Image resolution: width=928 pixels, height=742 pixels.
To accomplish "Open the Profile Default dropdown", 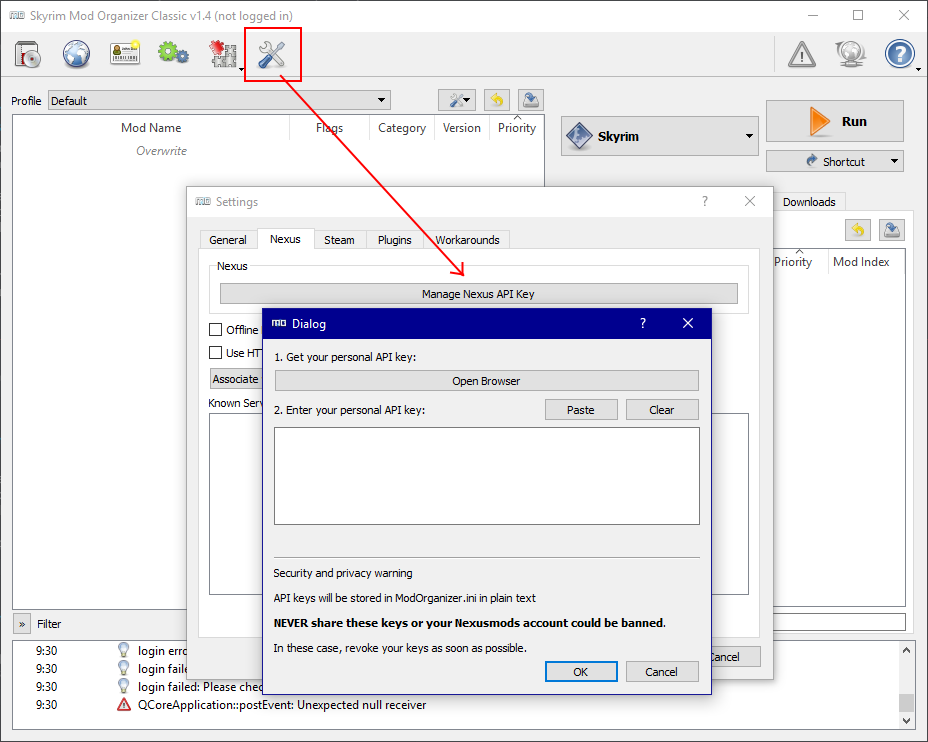I will (x=220, y=101).
